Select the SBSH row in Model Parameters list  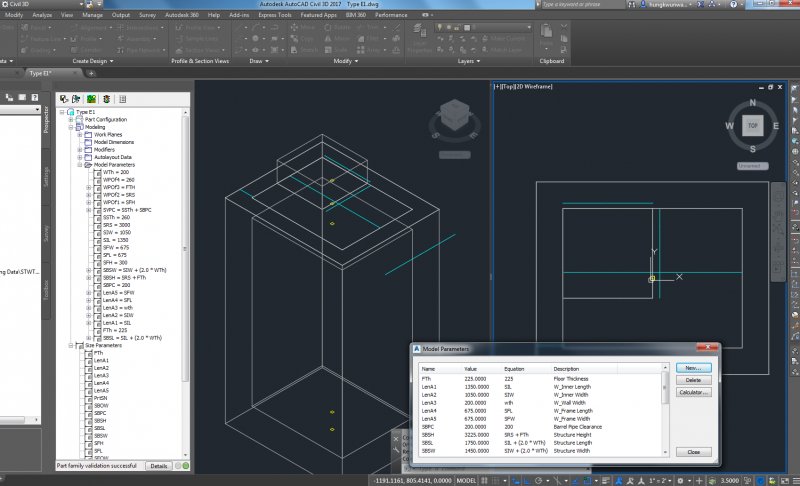tap(540, 435)
